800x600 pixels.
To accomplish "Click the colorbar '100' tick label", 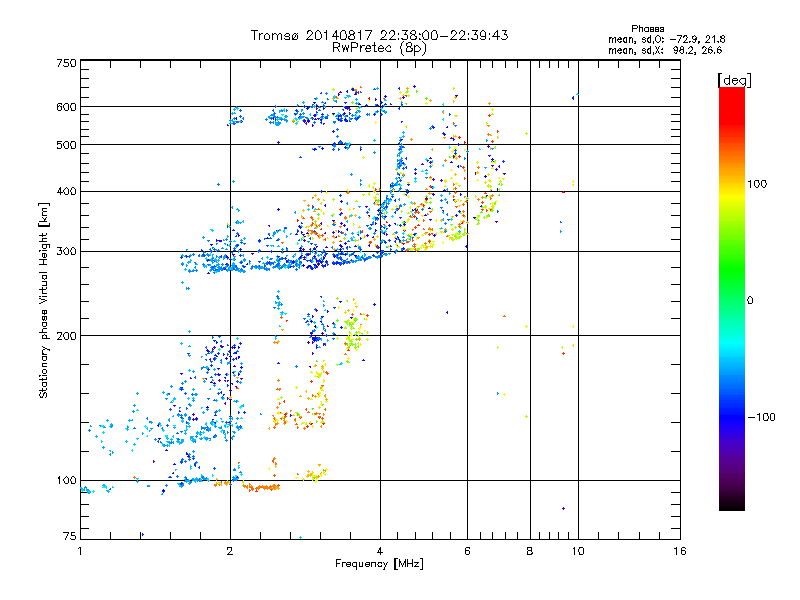I will 757,184.
